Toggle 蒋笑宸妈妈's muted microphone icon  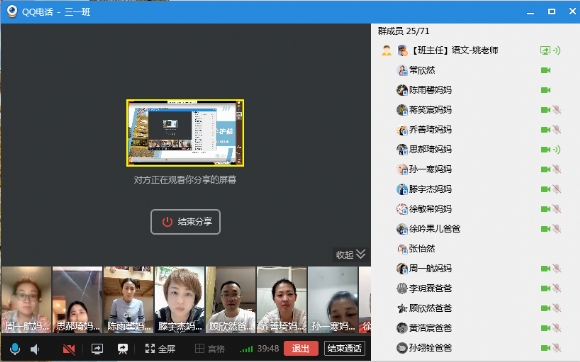coord(556,110)
